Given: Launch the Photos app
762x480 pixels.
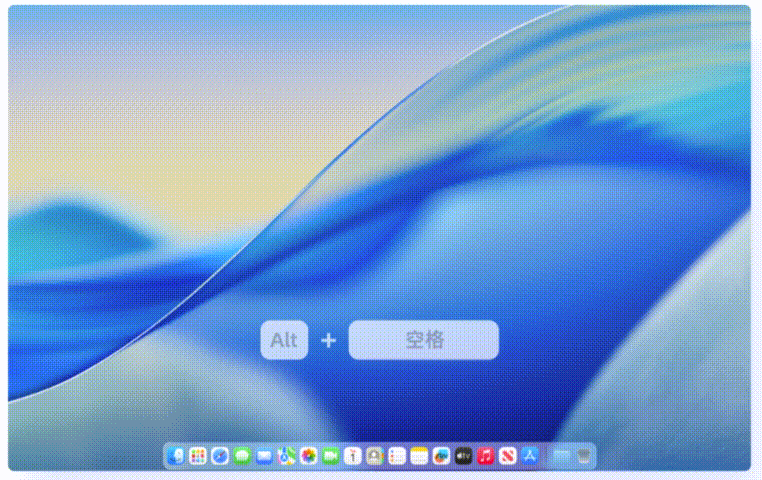Looking at the screenshot, I should coord(308,456).
